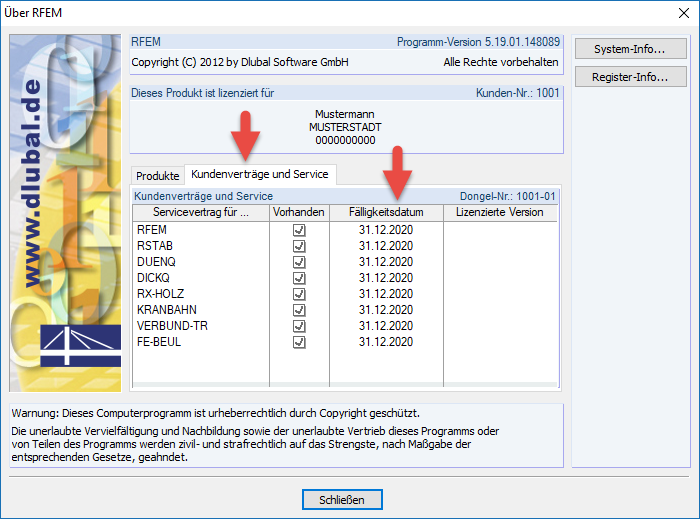Toggle the Vorhanden checkbox for DUENQ
Screen dimensions: 700x519
point(299,262)
